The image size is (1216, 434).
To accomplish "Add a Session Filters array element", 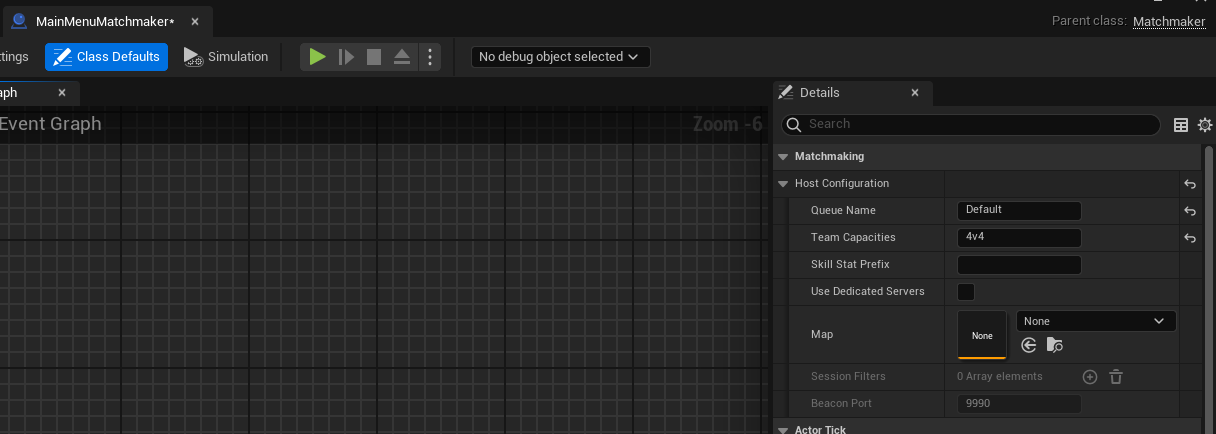I will coord(1090,377).
